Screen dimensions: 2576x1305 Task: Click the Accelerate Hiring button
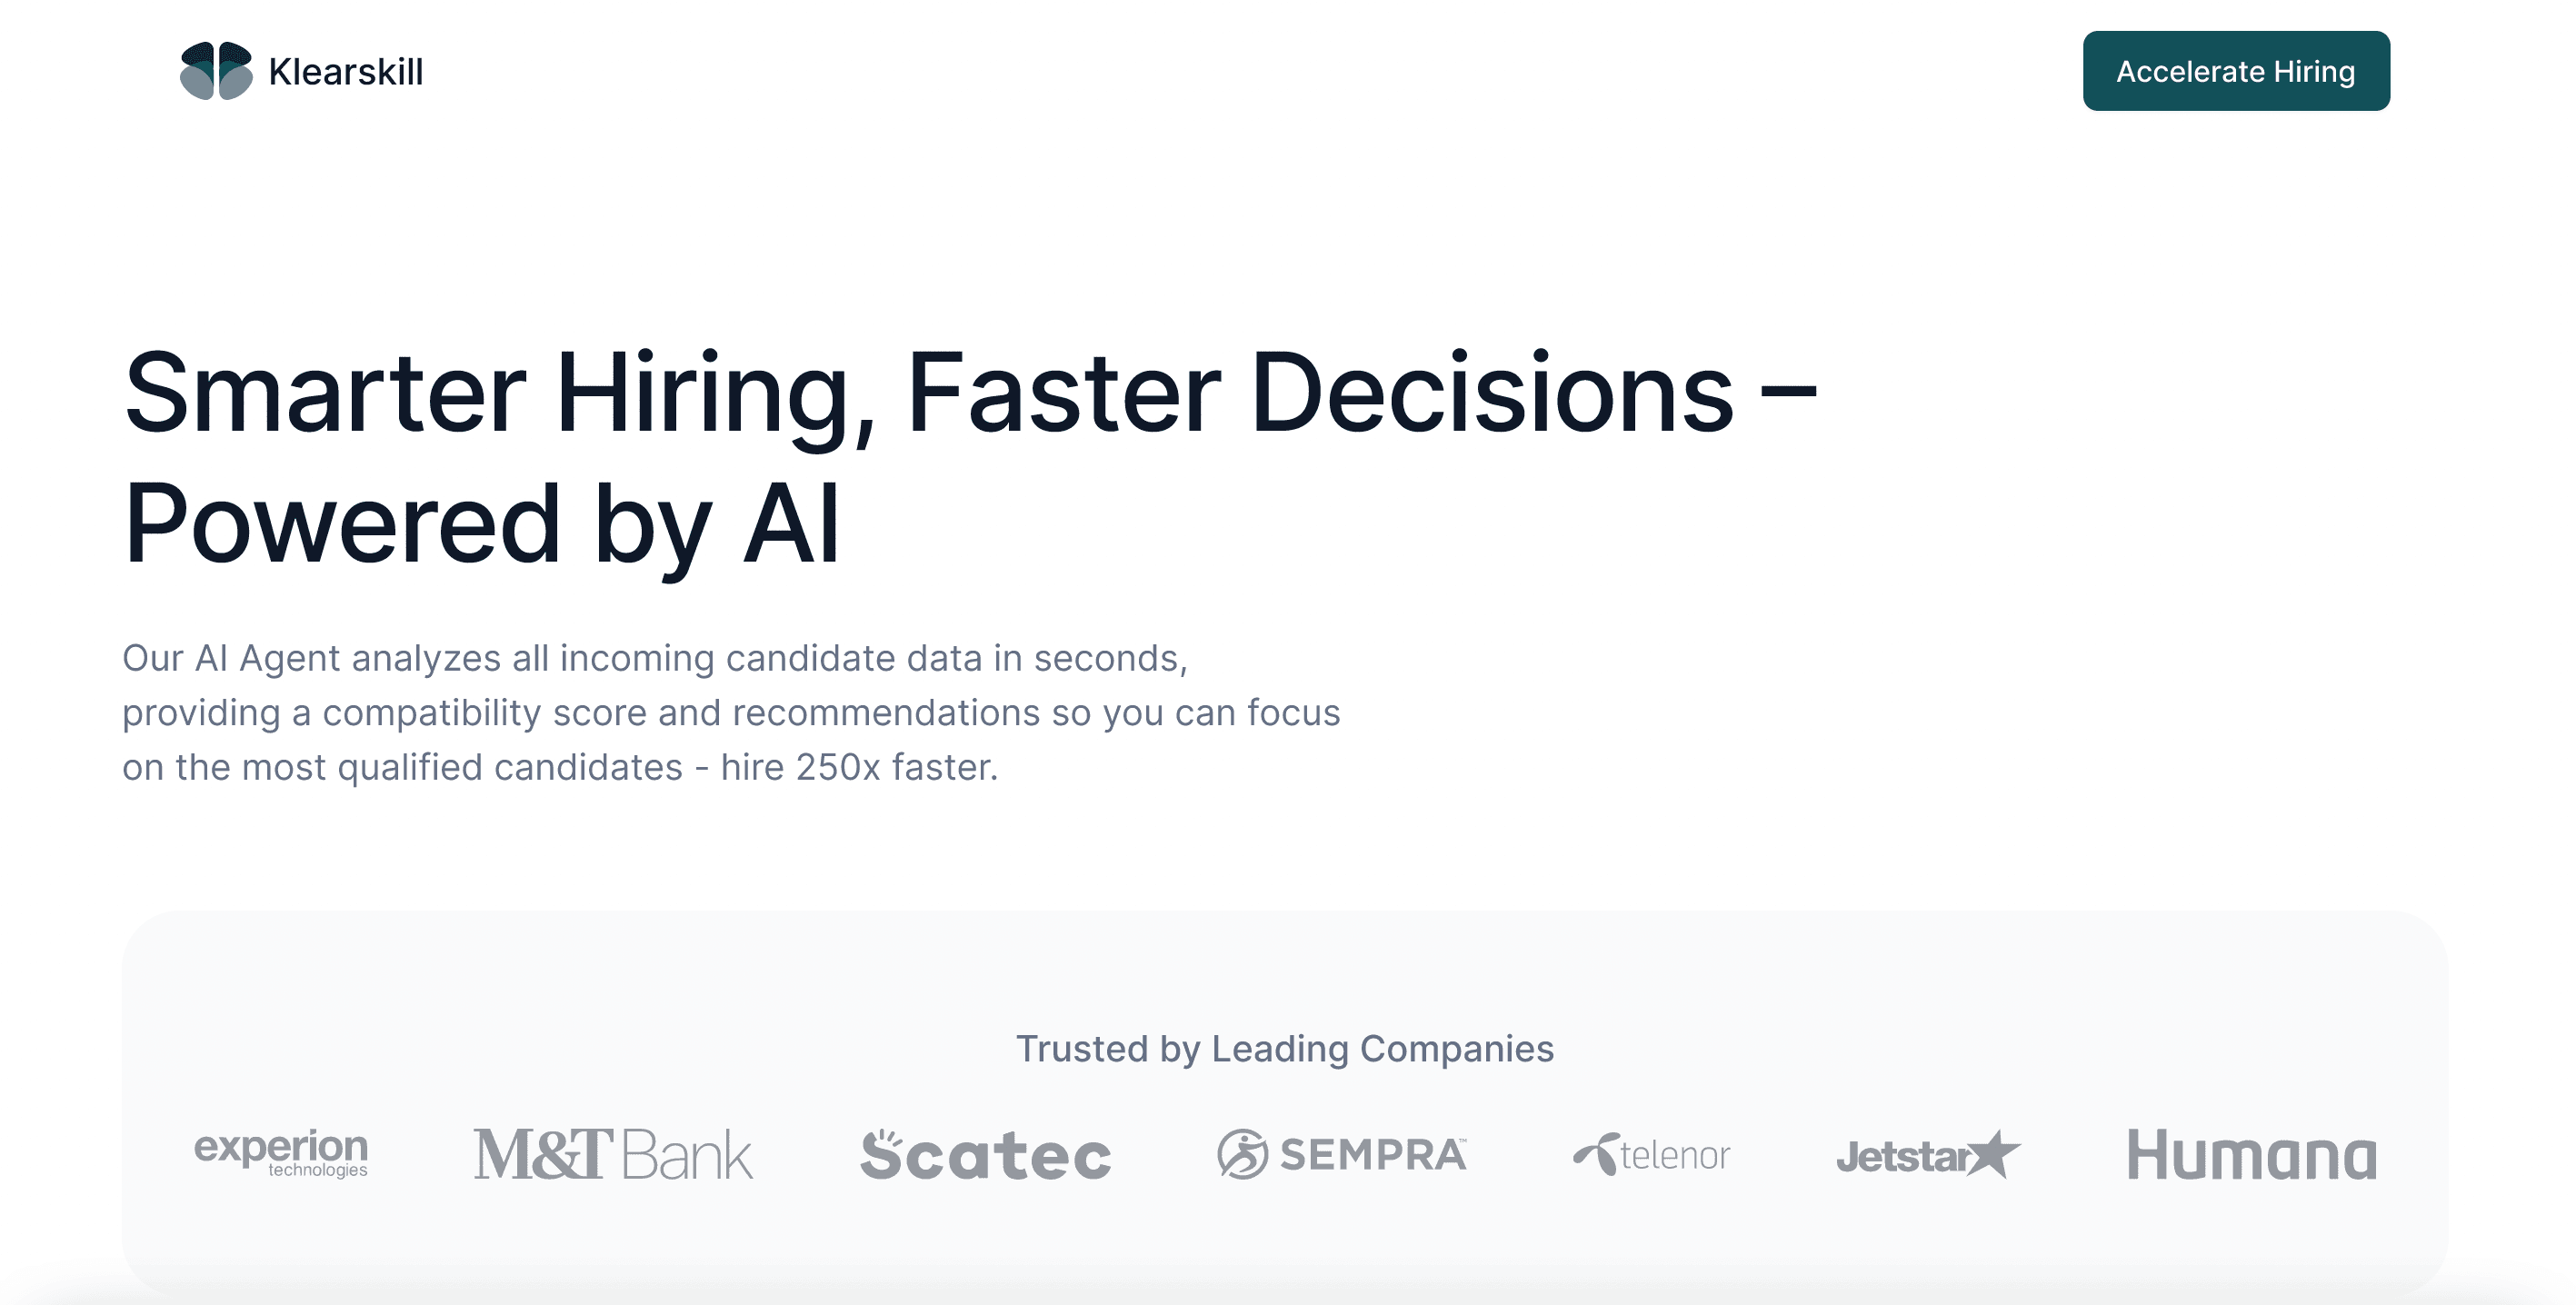(x=2236, y=71)
